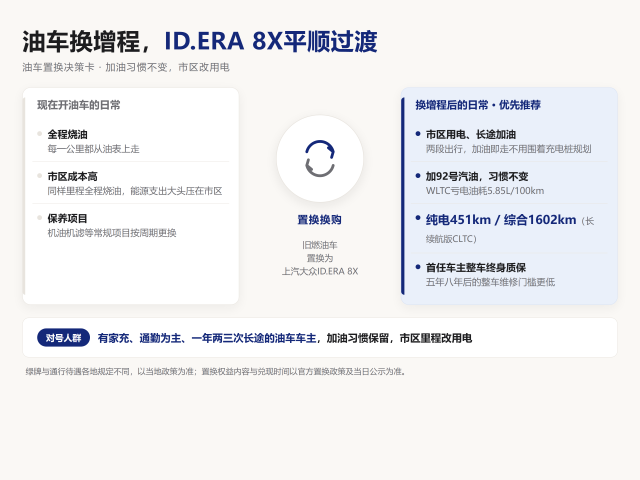
Task: Click the line 两段出行，加油即走不用围着充电桩规划
Action: click(x=509, y=149)
